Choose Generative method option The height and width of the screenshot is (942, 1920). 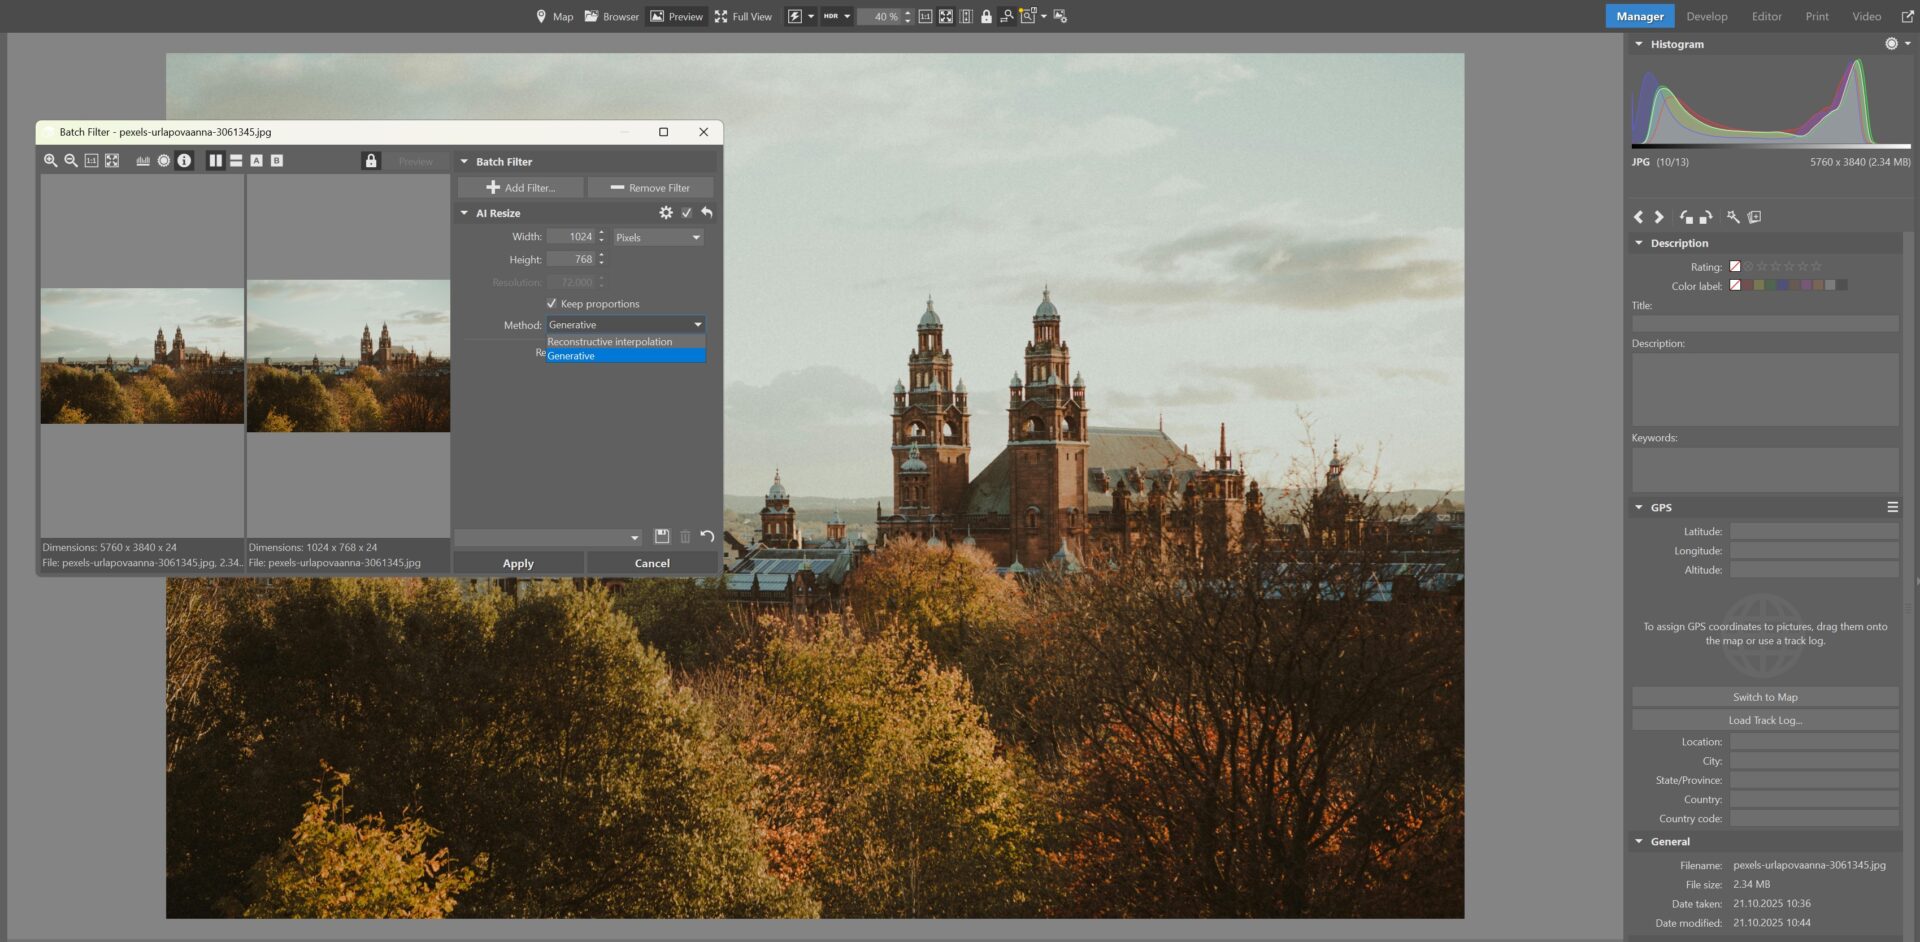click(x=626, y=356)
